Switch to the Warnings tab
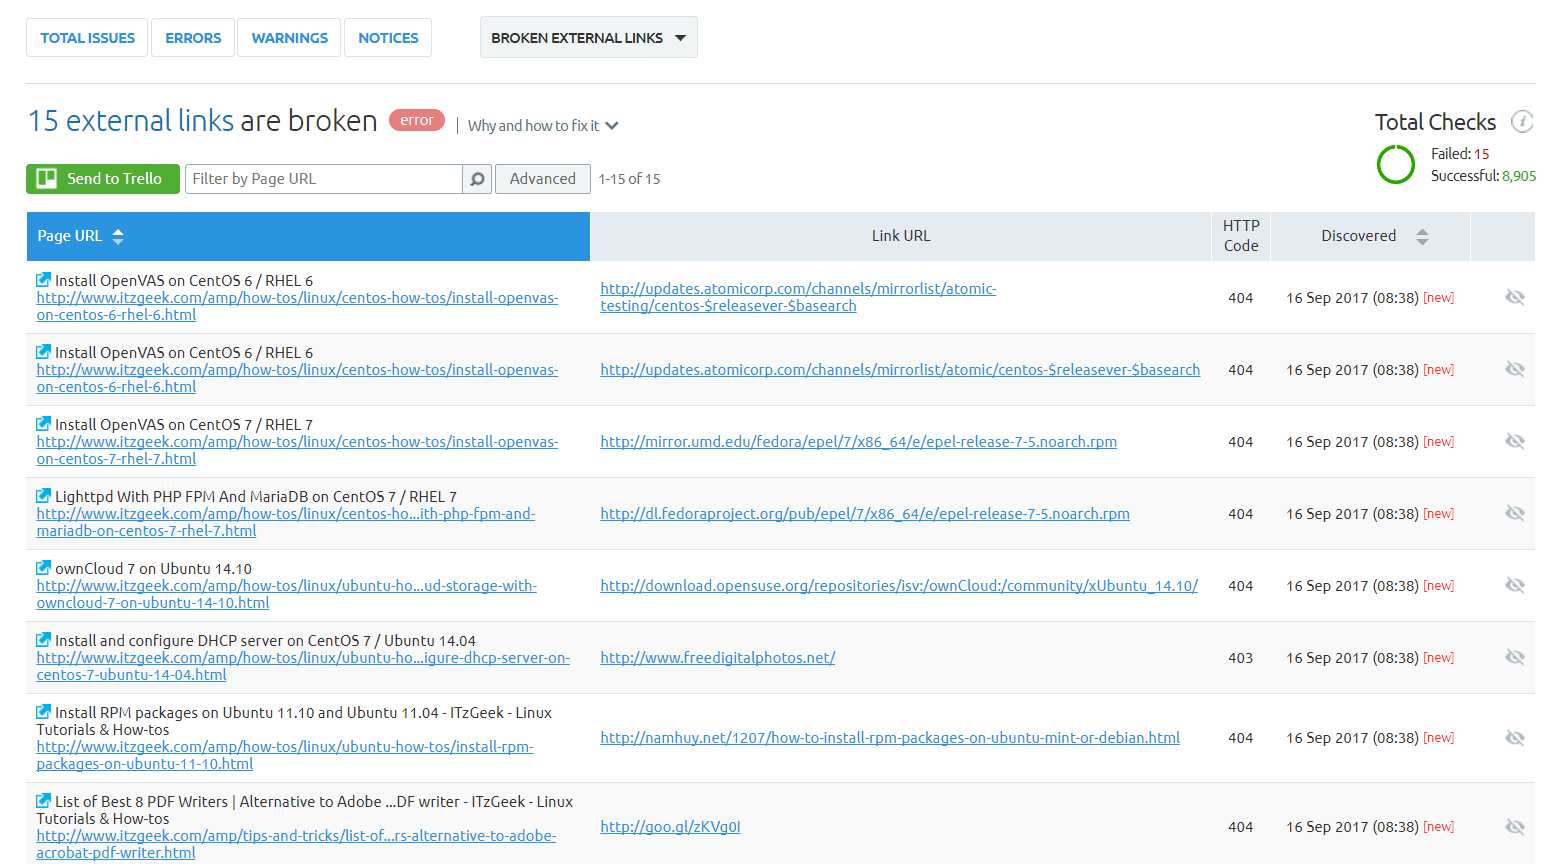Viewport: 1559px width, 864px height. (289, 38)
